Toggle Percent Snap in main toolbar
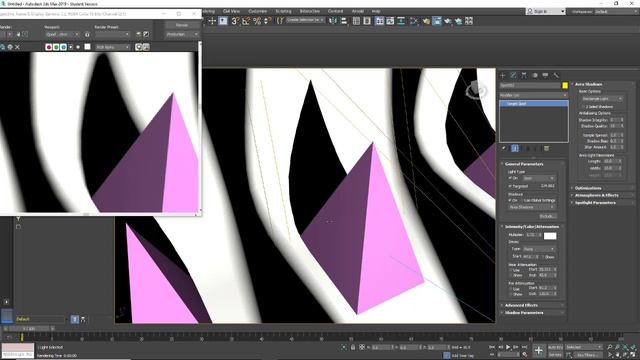The width and height of the screenshot is (640, 360). (x=257, y=21)
